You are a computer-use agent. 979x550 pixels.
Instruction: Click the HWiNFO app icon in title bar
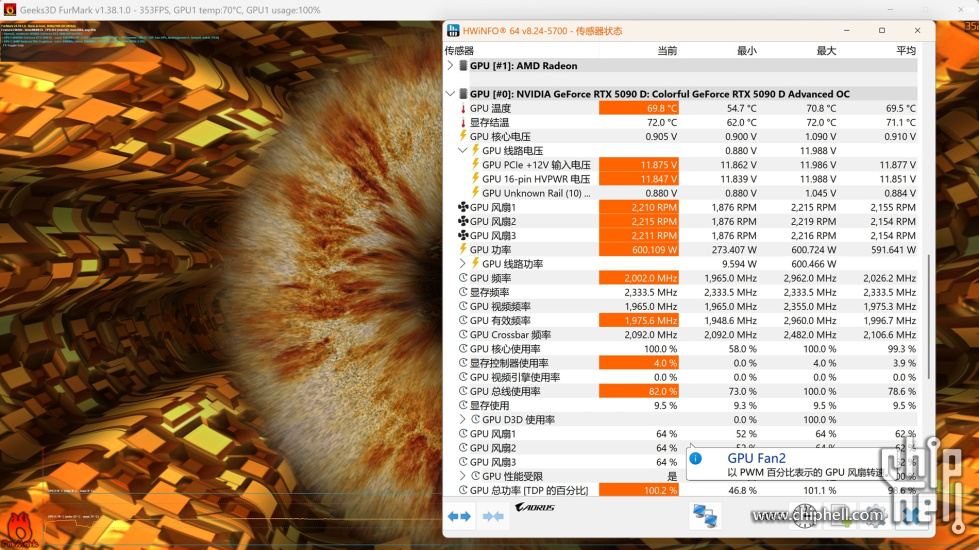pyautogui.click(x=454, y=31)
